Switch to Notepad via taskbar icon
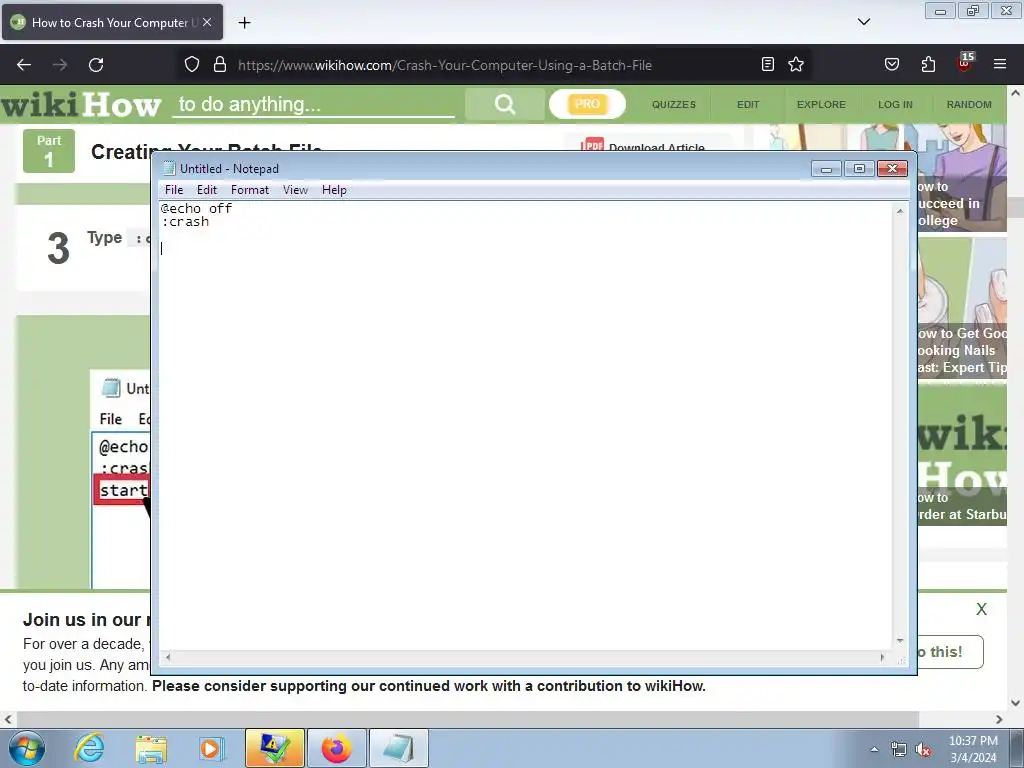This screenshot has height=768, width=1024. [398, 748]
